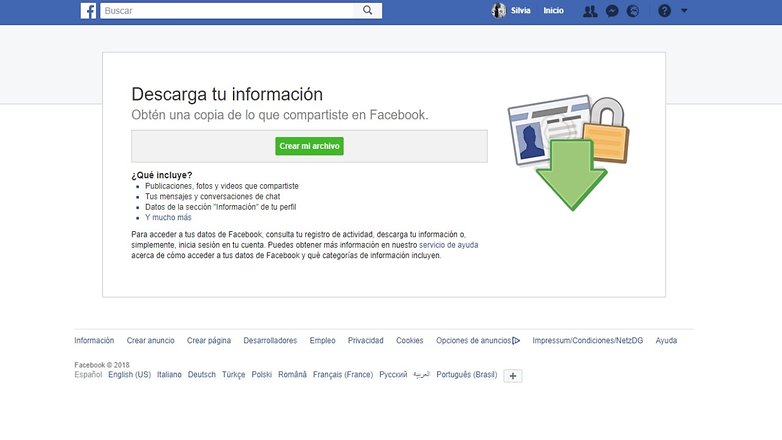This screenshot has height=440, width=782.
Task: Open the Y mucho más link
Action: (168, 218)
